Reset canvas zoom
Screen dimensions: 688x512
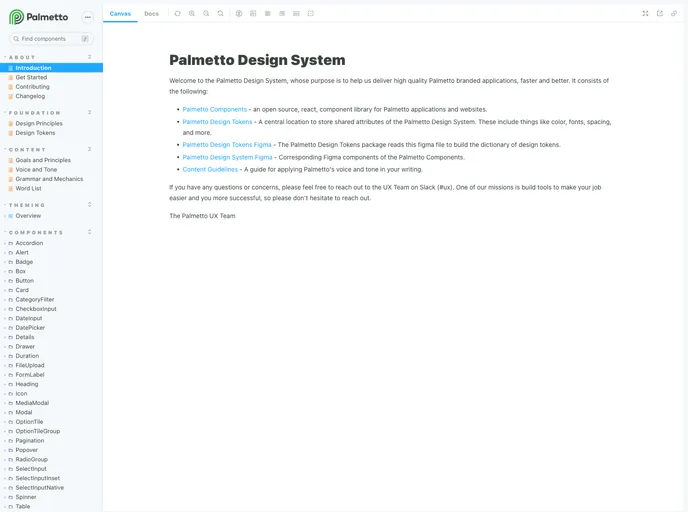click(x=221, y=14)
